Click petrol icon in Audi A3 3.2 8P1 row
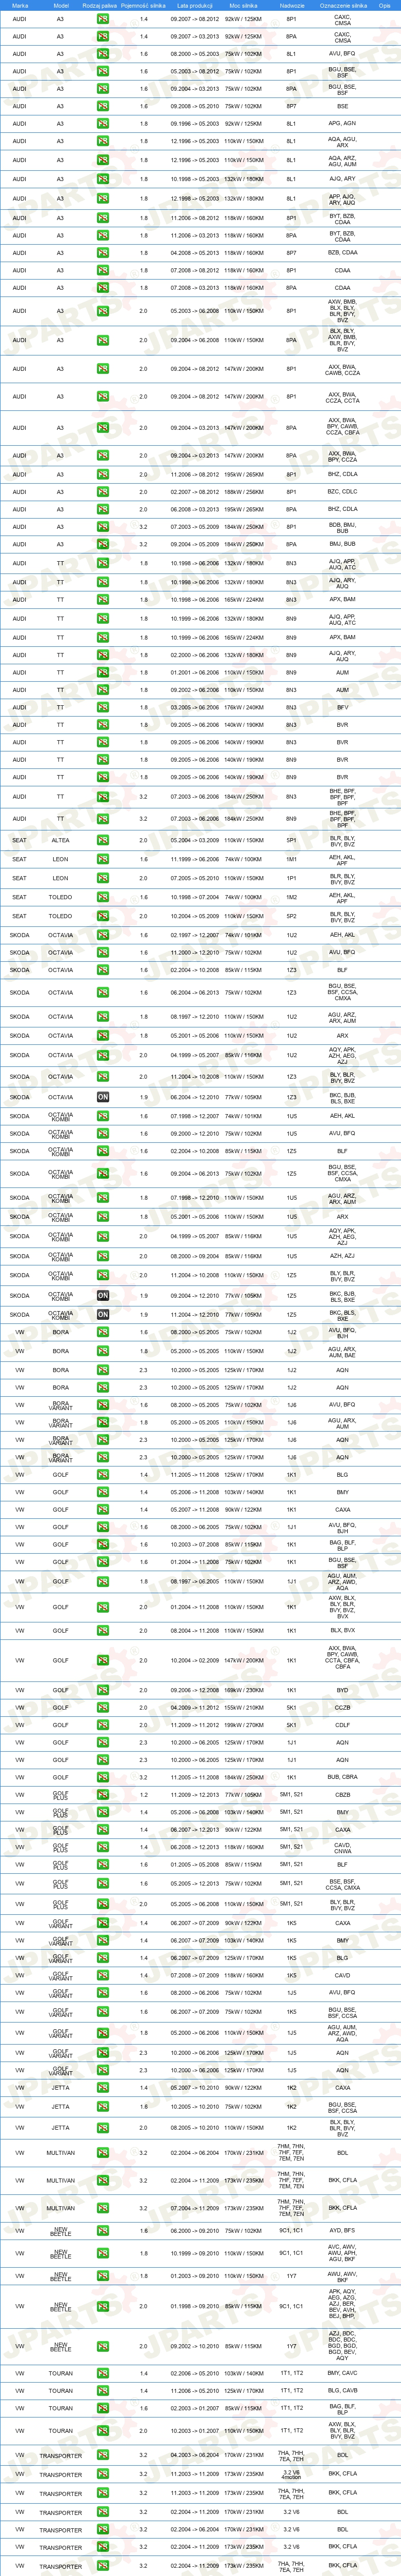Image resolution: width=401 pixels, height=2576 pixels. [x=103, y=526]
